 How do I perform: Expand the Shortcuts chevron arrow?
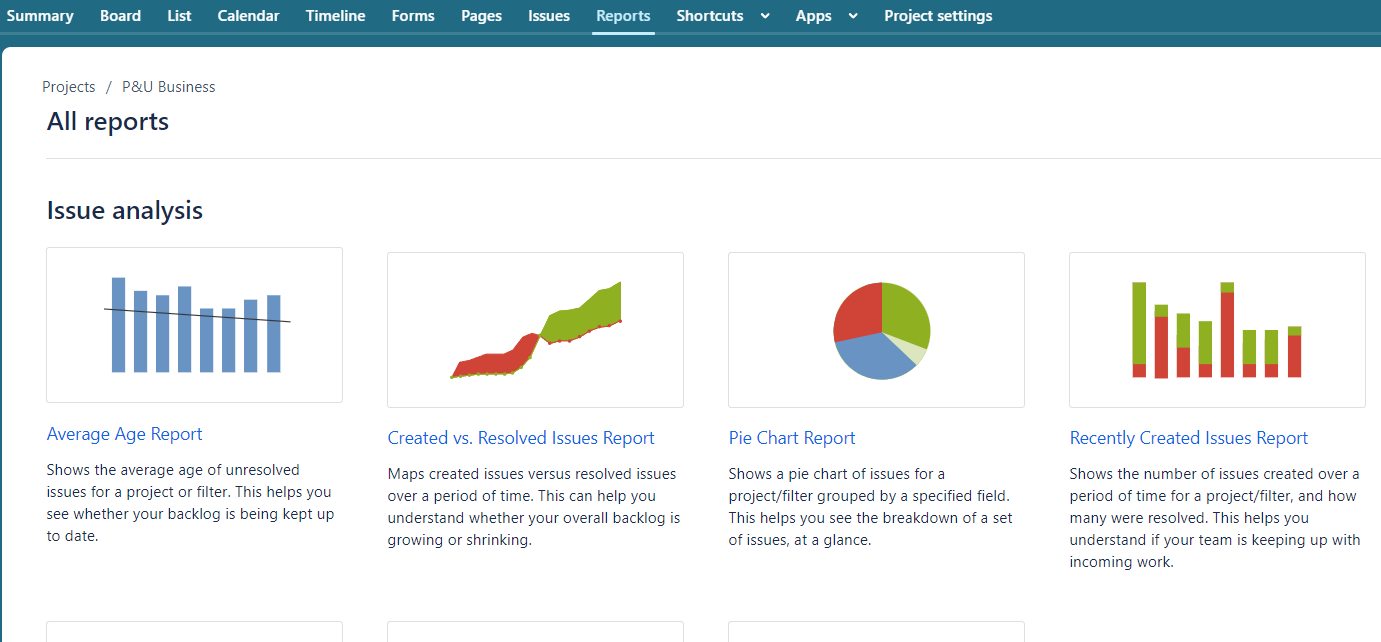point(764,17)
